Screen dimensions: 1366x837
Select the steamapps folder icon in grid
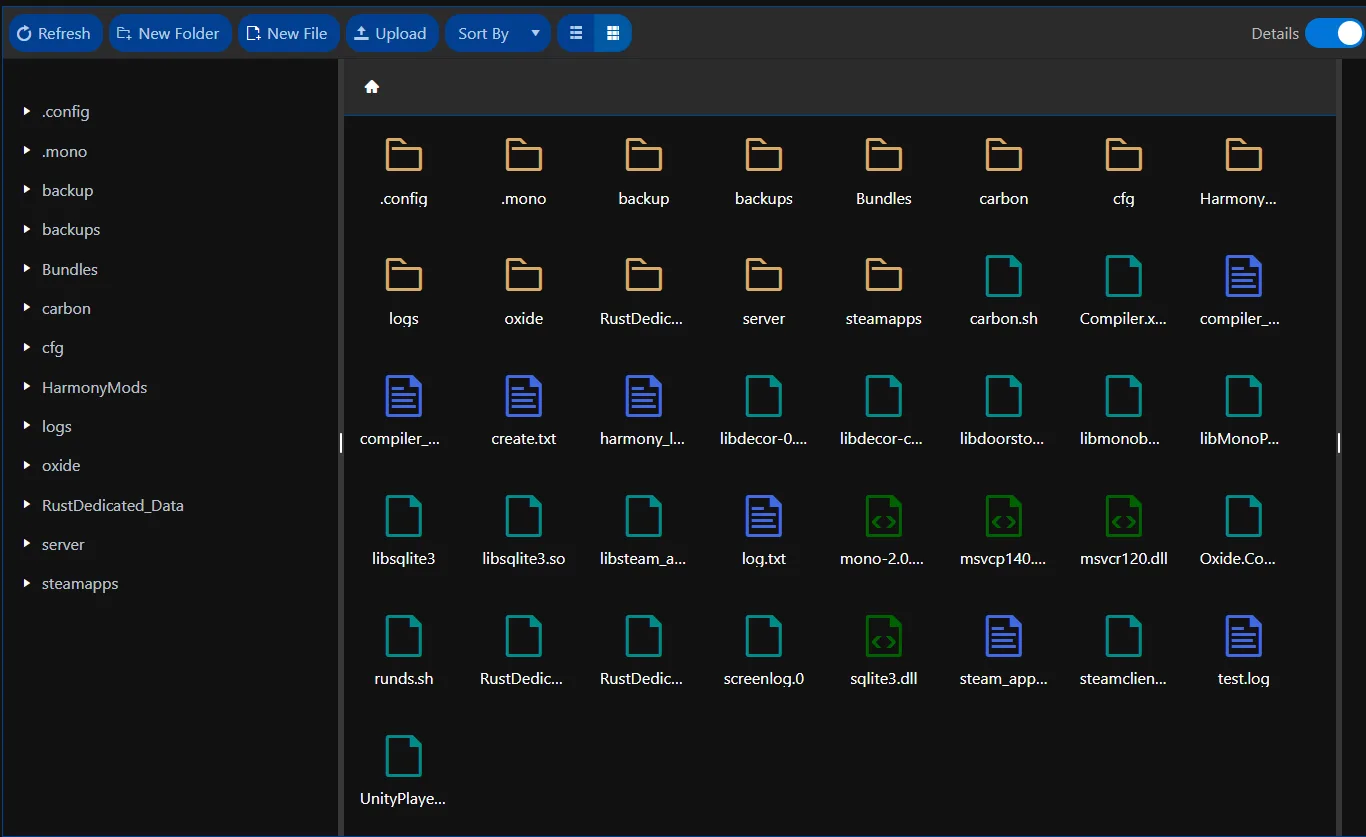[x=884, y=276]
